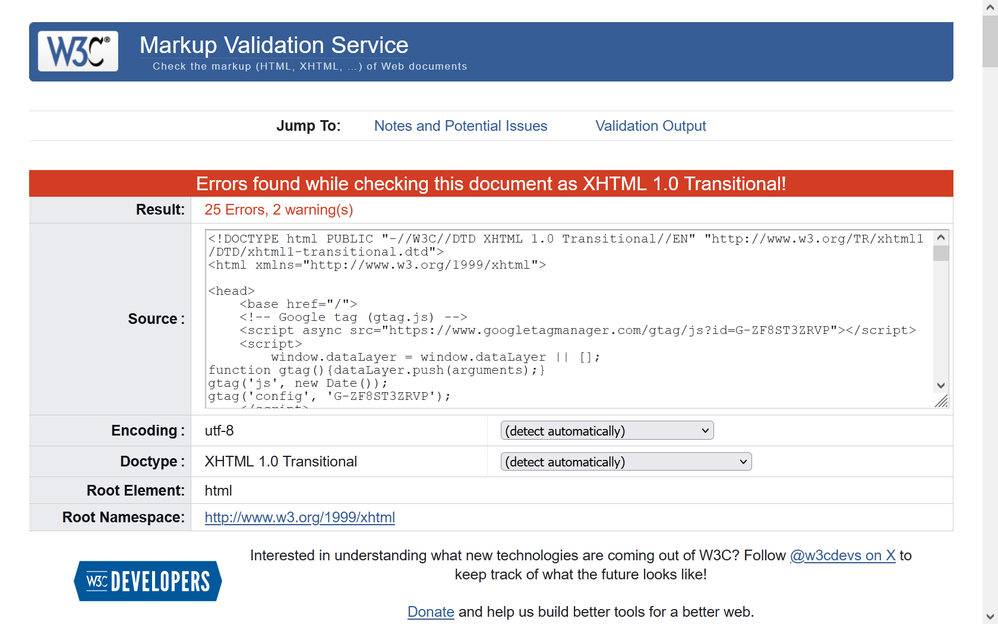Click the source textarea resize handle

(941, 402)
